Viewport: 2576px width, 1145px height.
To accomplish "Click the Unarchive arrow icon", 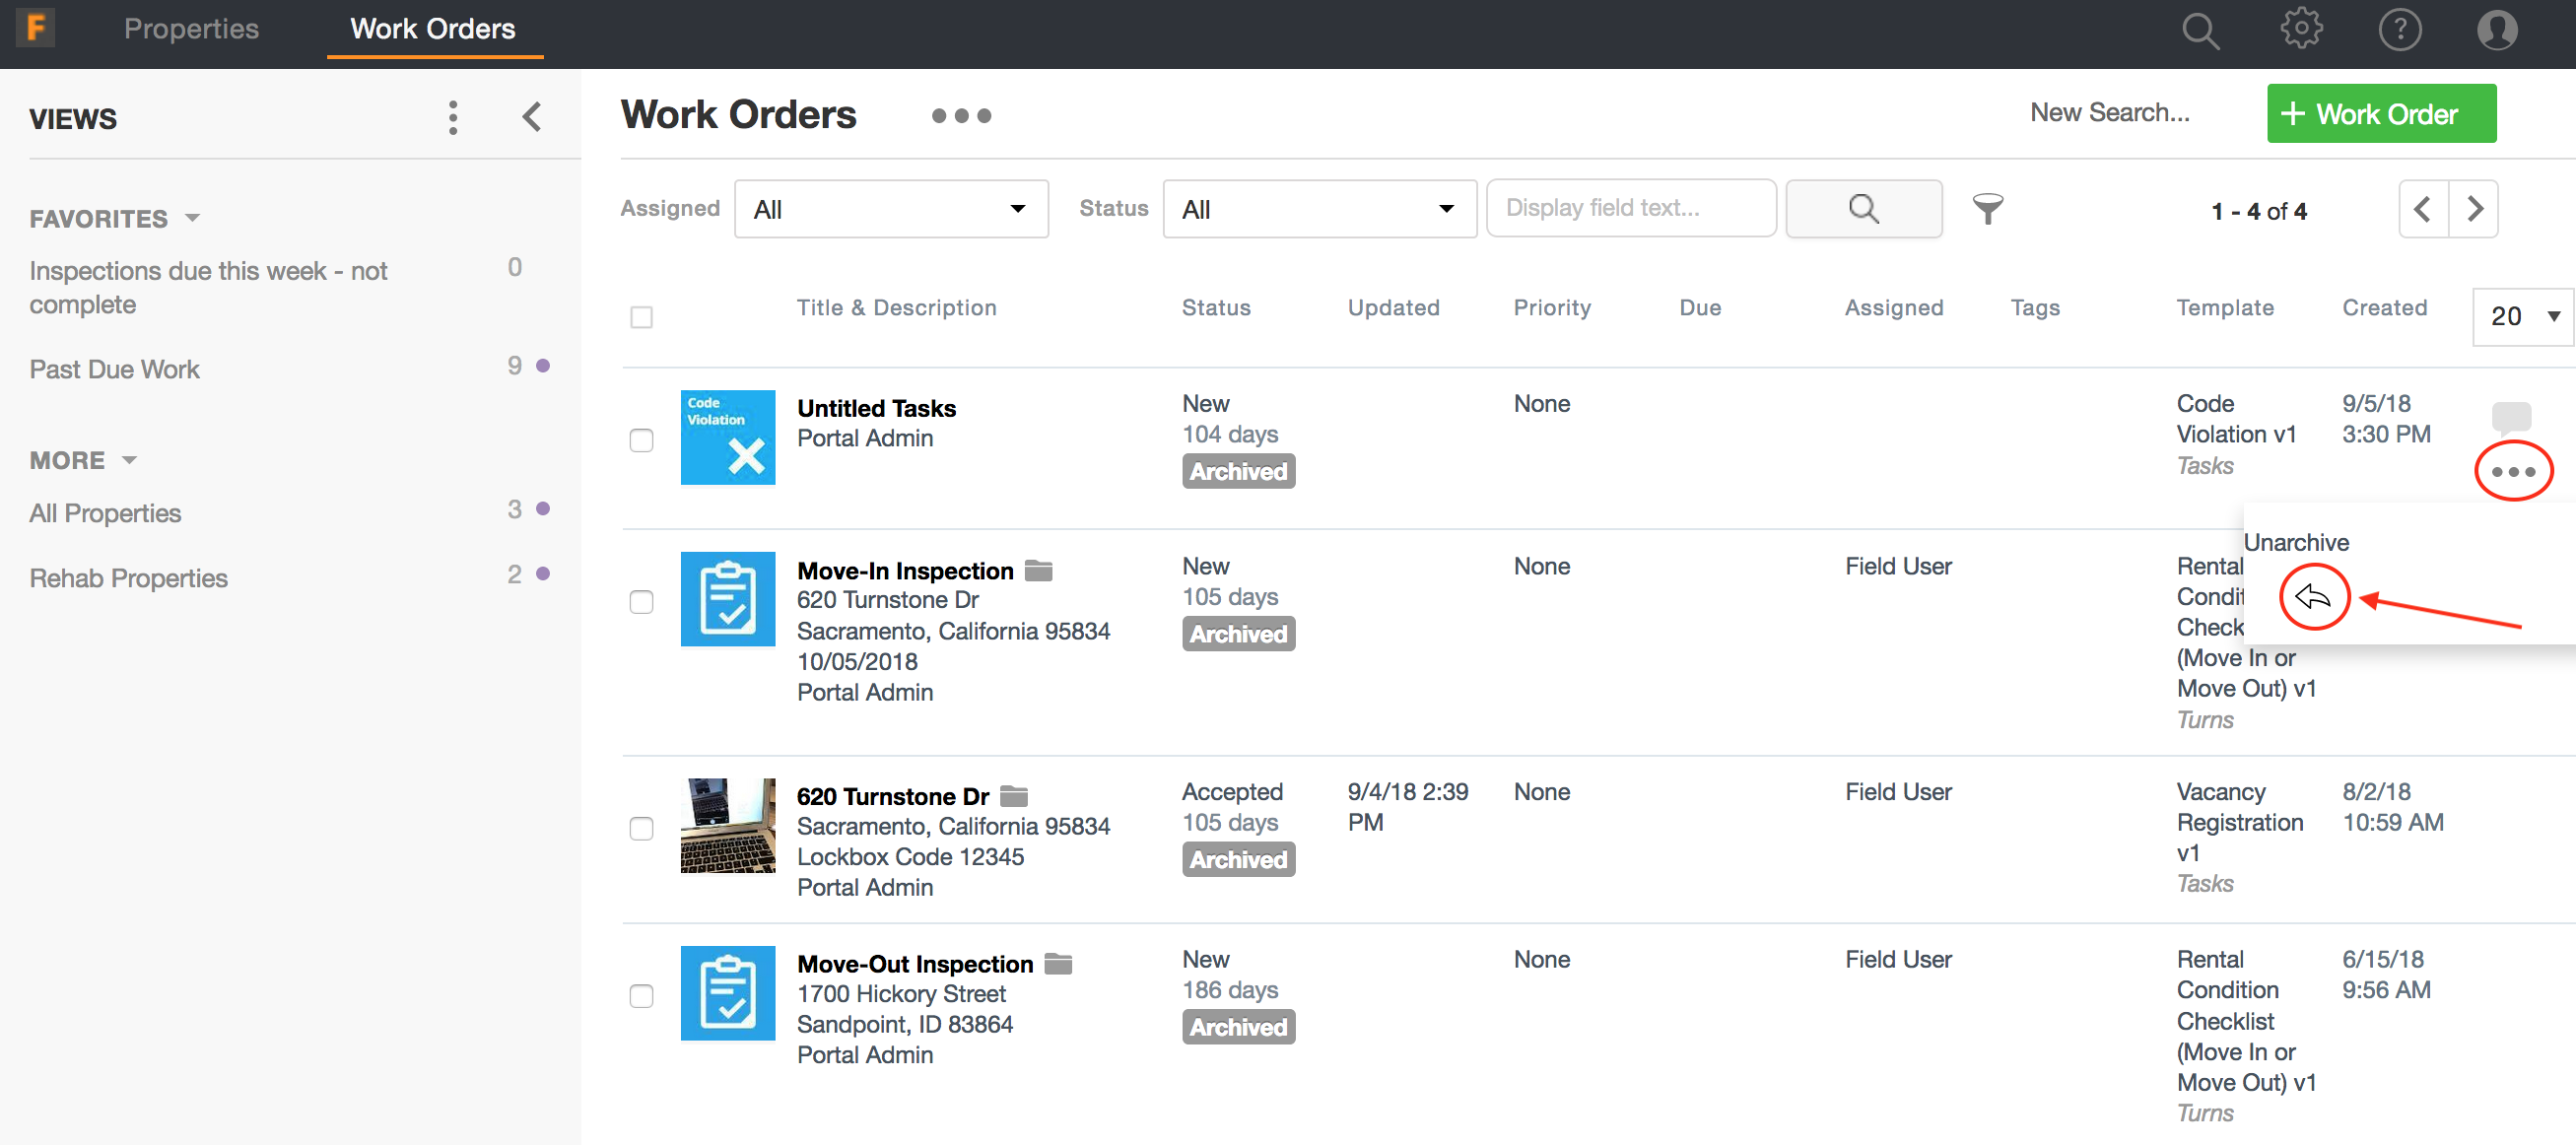I will click(x=2313, y=597).
